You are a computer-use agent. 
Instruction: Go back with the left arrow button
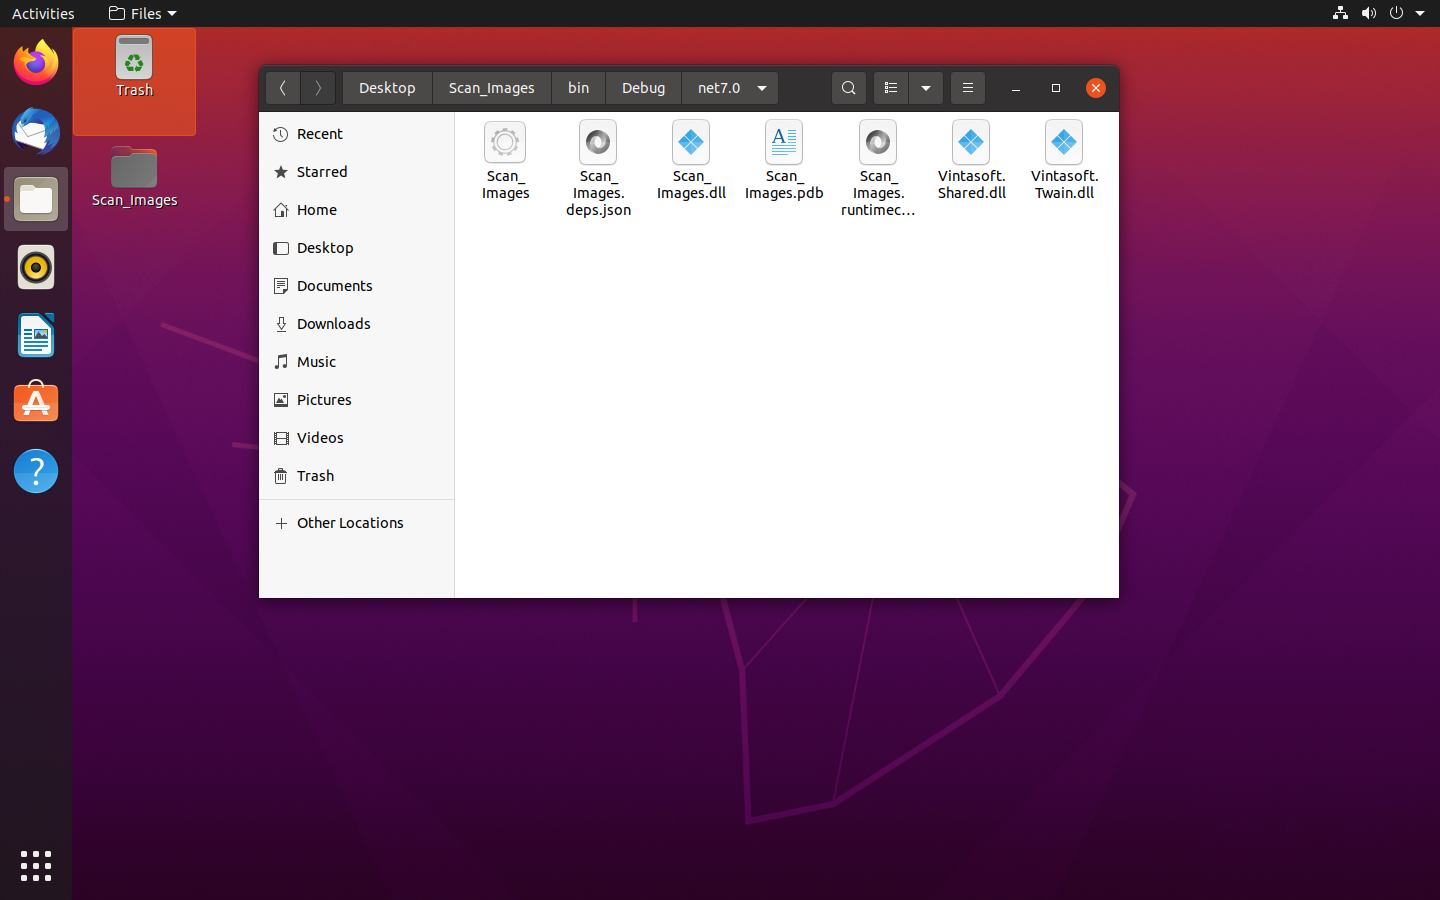click(283, 88)
